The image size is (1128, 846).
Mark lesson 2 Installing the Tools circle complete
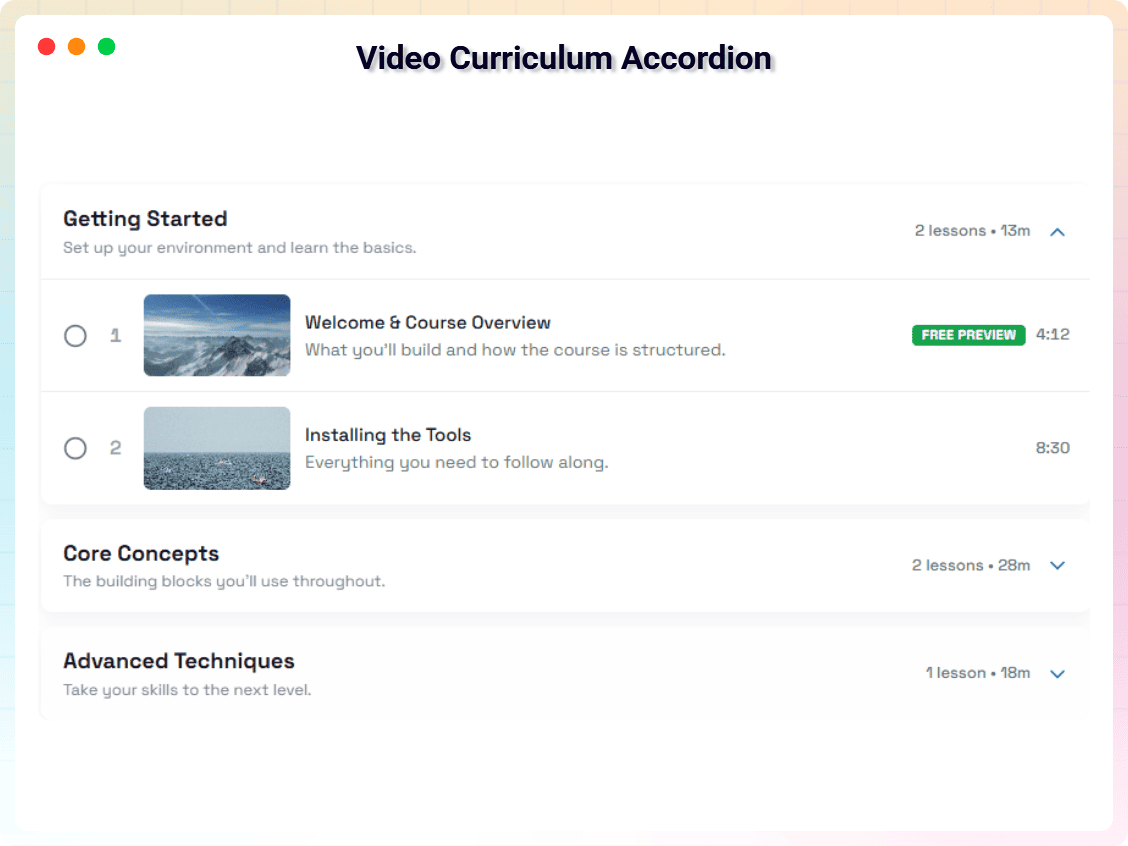76,448
